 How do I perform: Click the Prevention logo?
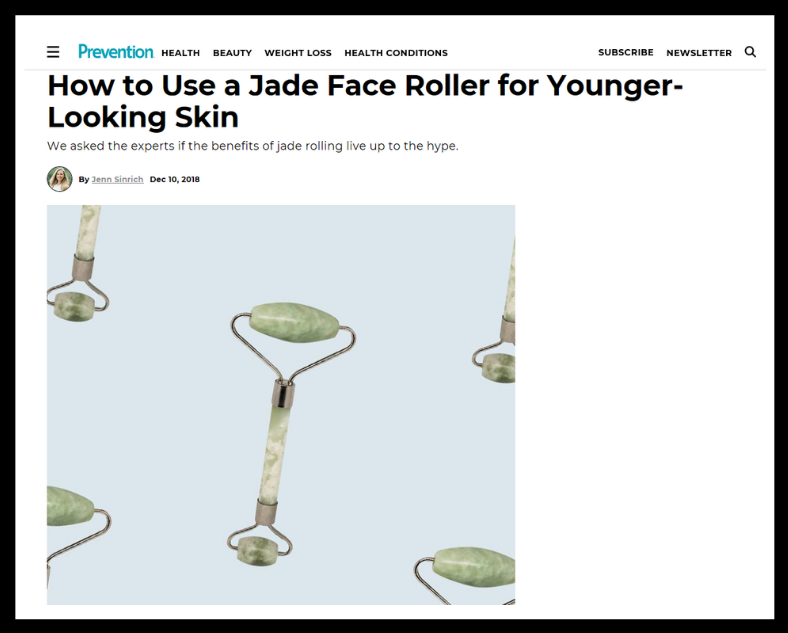116,52
